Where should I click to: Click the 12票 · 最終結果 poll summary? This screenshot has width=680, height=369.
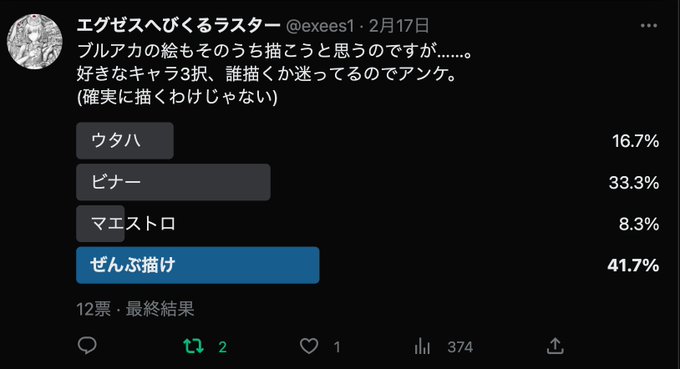click(135, 309)
